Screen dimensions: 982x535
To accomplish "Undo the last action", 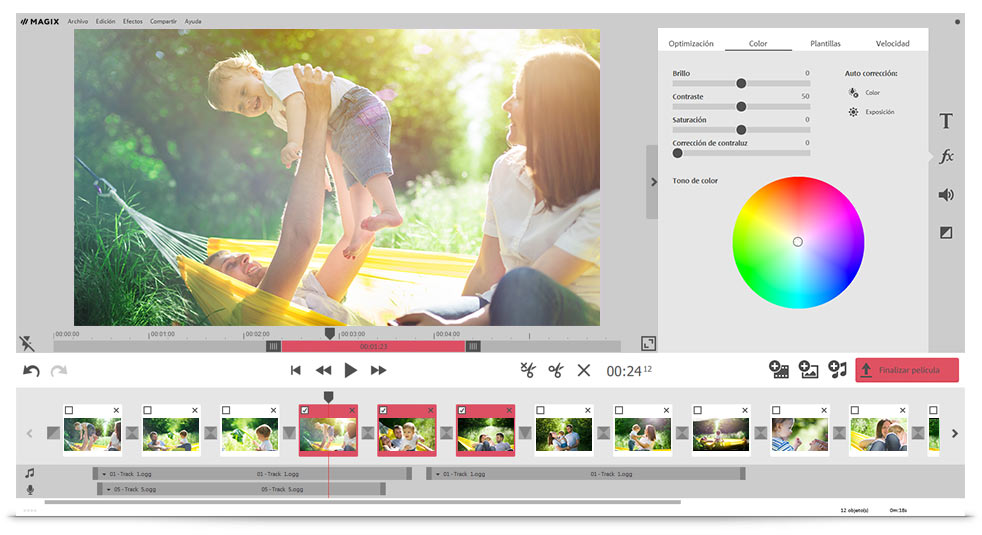I will [x=31, y=371].
